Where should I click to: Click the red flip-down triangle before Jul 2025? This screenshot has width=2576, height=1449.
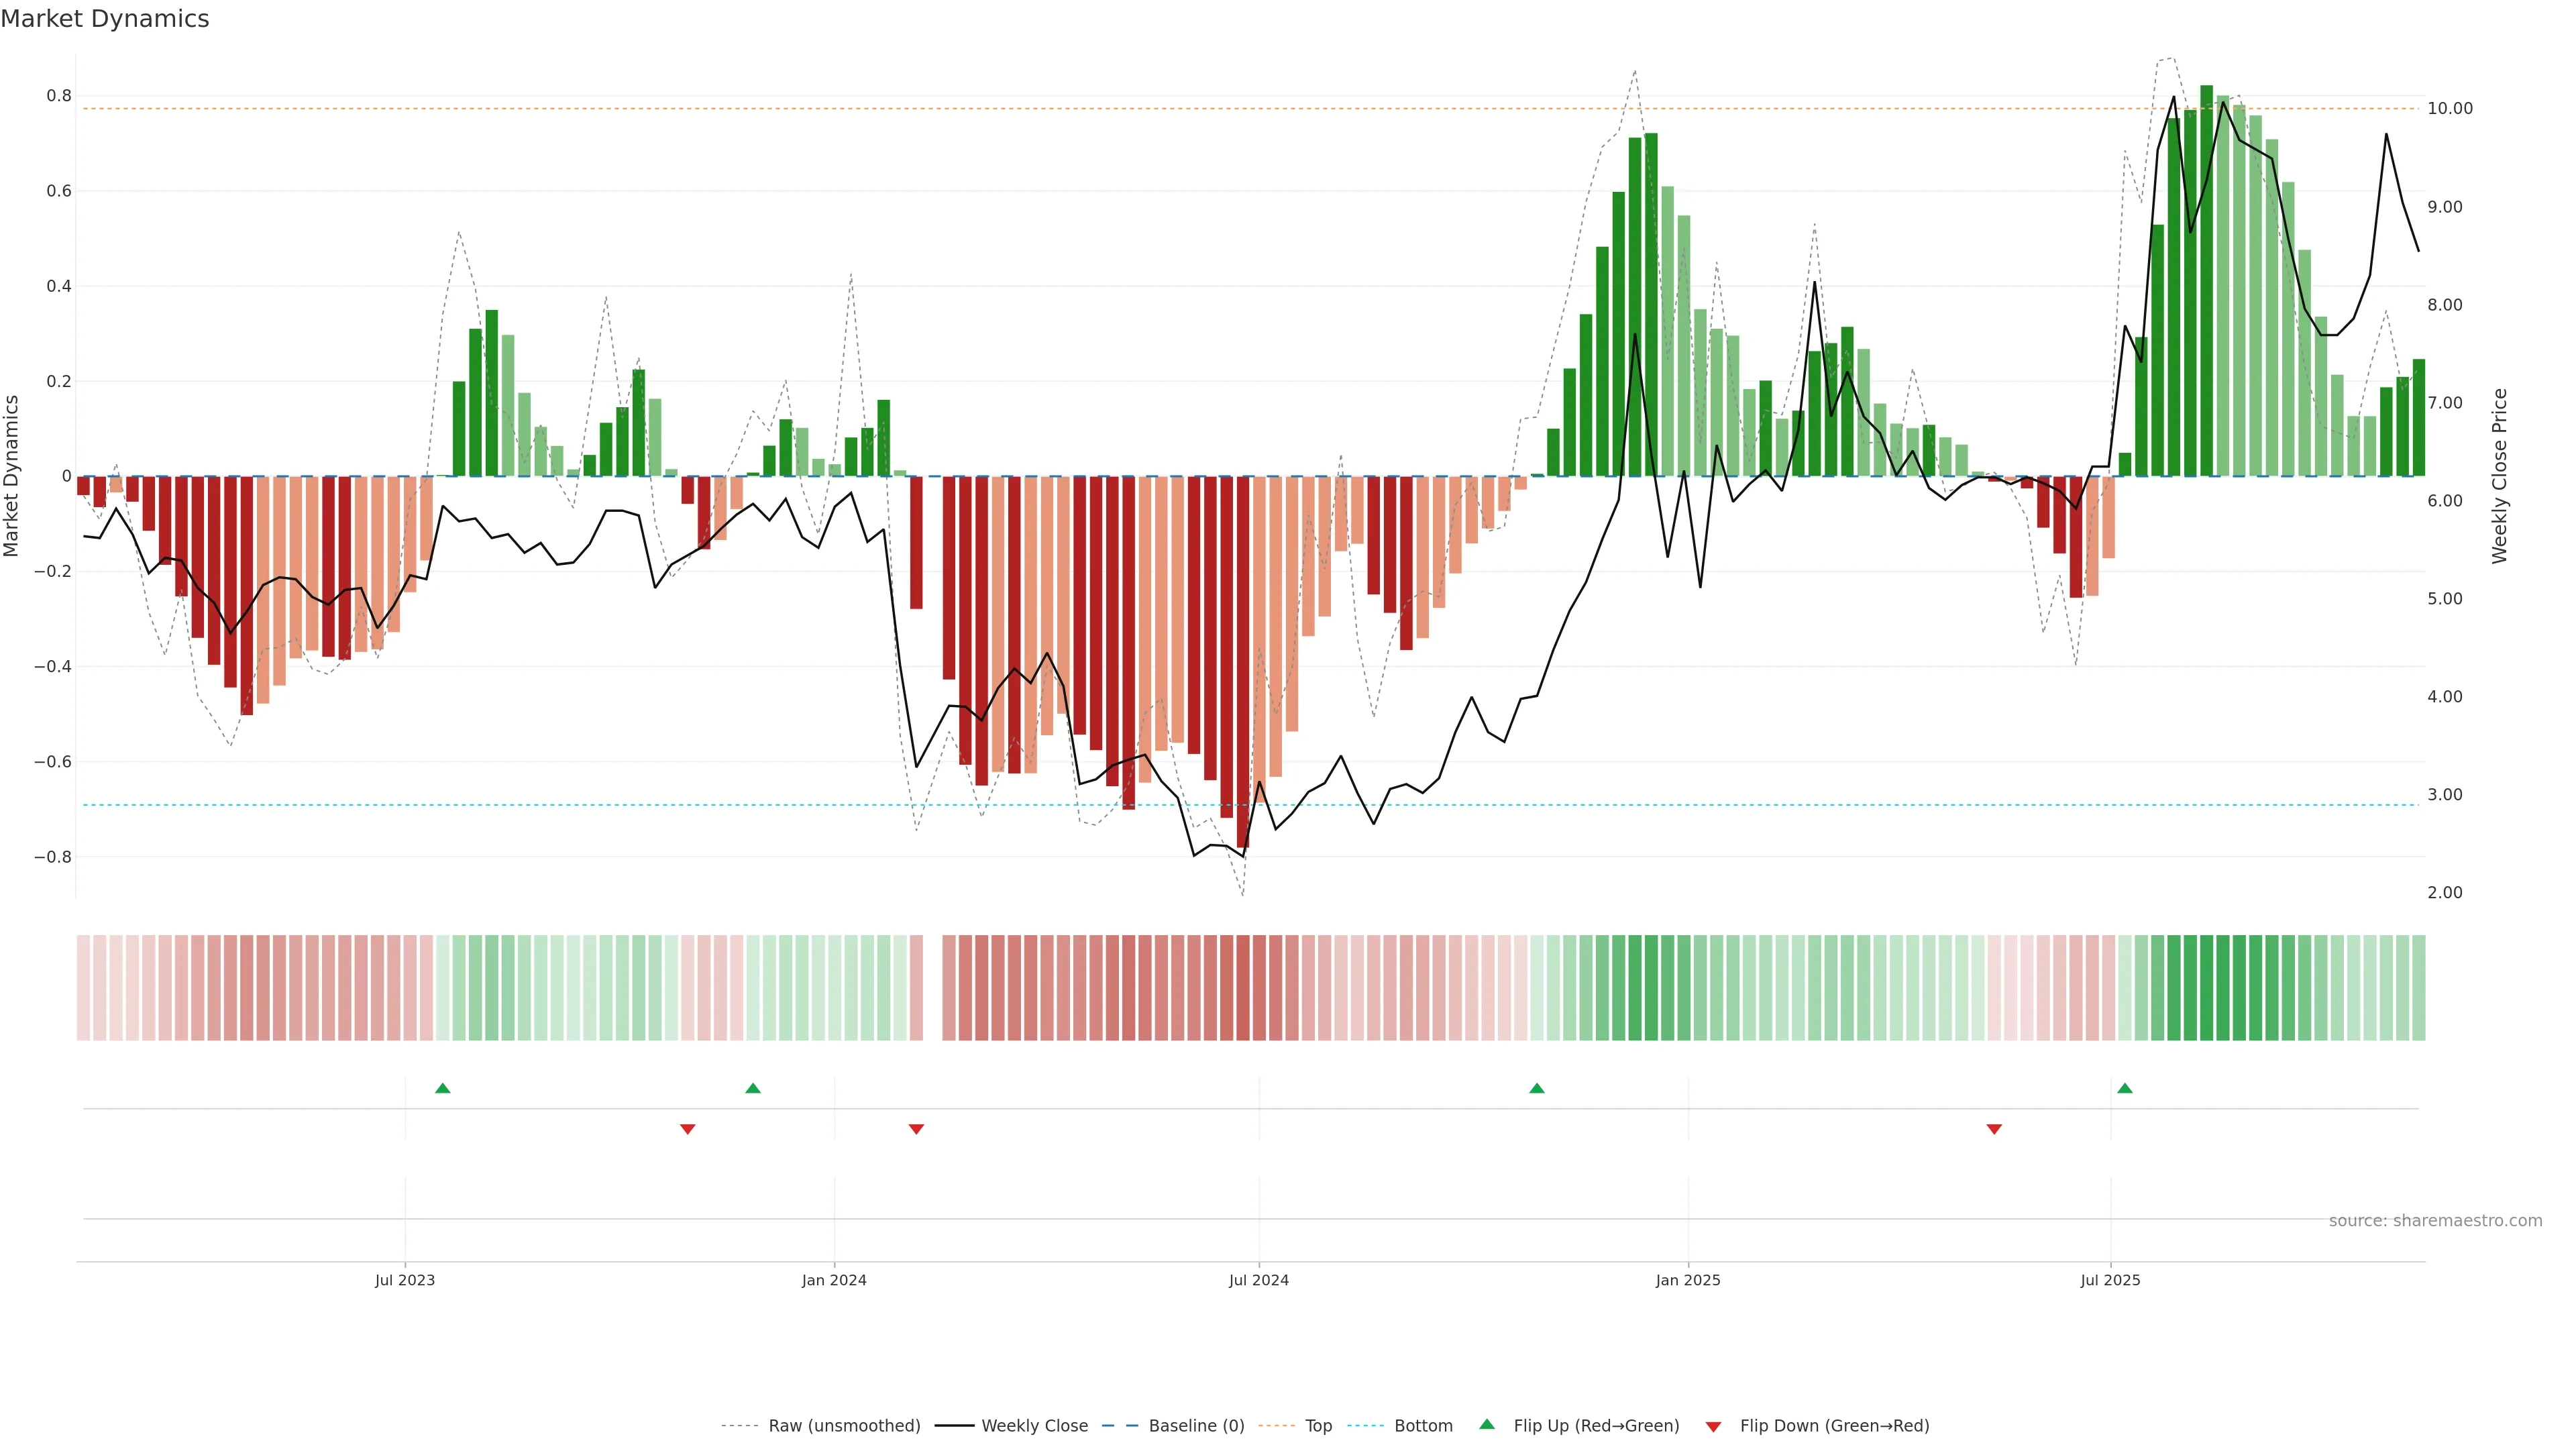(x=1994, y=1129)
